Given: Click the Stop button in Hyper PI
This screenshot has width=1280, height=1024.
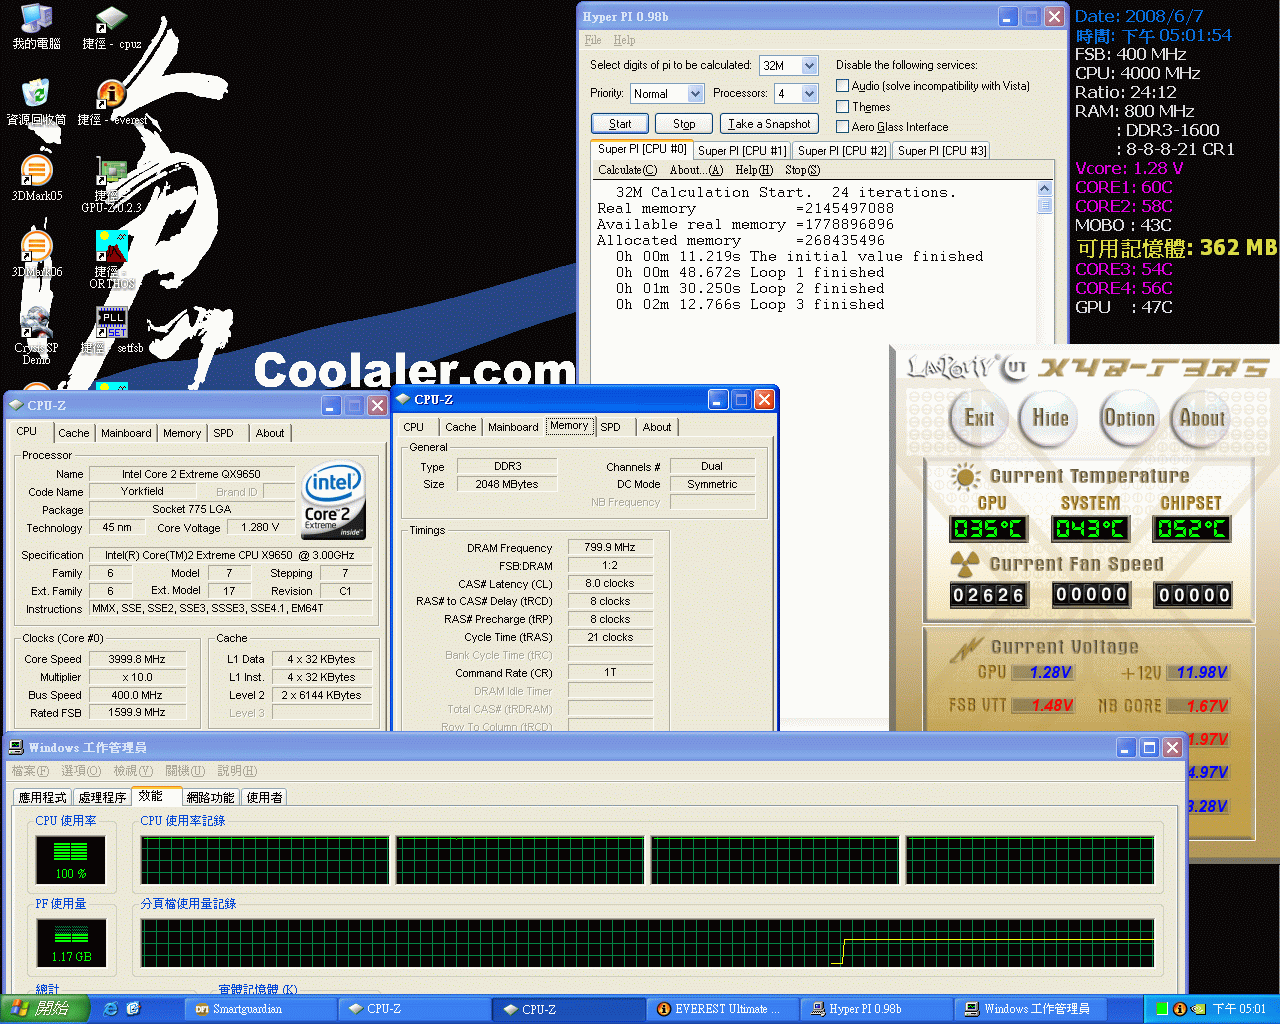Looking at the screenshot, I should [x=684, y=124].
